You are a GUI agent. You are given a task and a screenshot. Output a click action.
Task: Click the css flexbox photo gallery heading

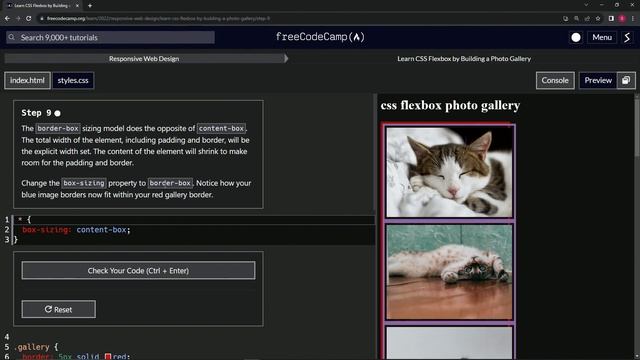(x=450, y=105)
